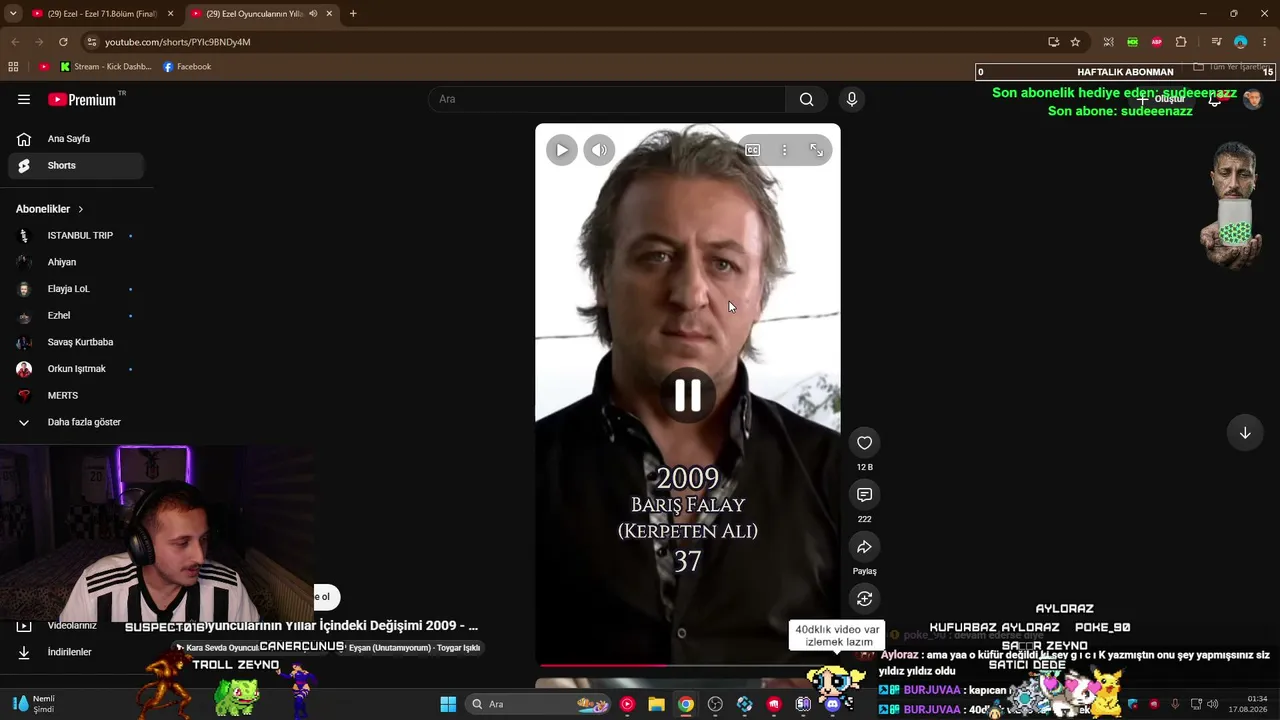Image resolution: width=1280 pixels, height=720 pixels.
Task: Select Shorts in the sidebar
Action: click(76, 165)
